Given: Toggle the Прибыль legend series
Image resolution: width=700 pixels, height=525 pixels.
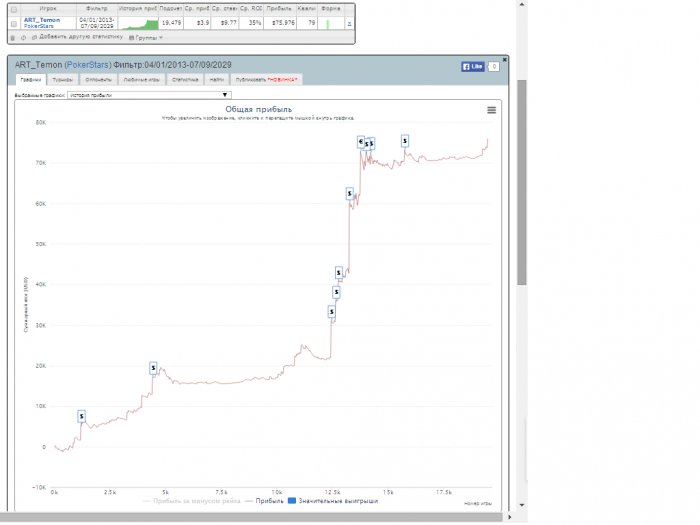Looking at the screenshot, I should click(264, 501).
